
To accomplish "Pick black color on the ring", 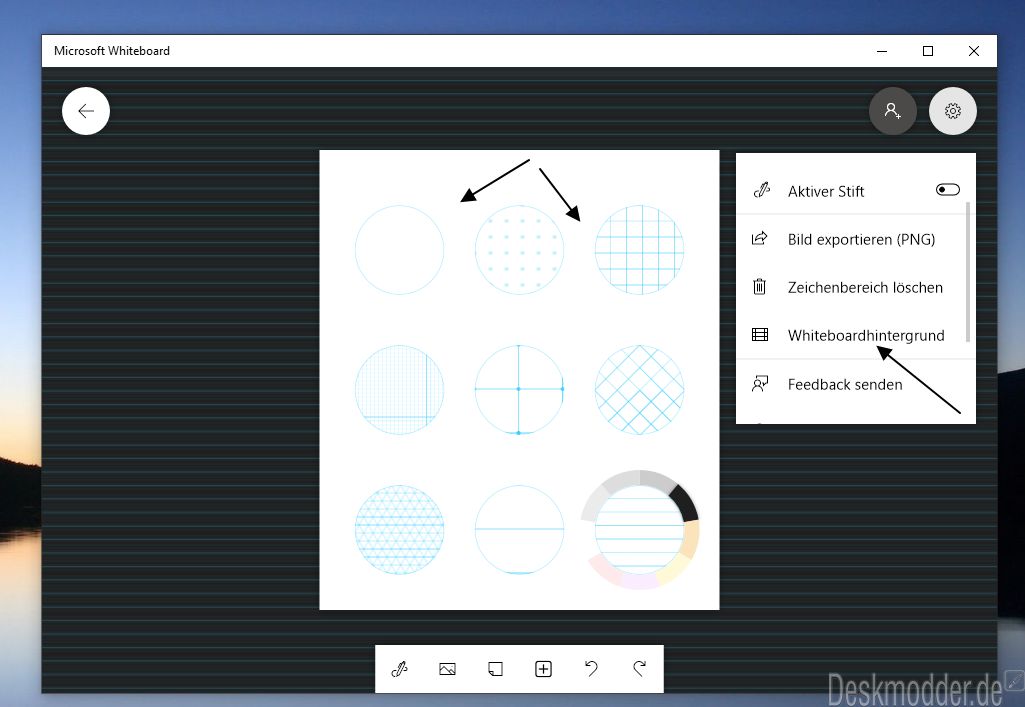I will pyautogui.click(x=685, y=502).
